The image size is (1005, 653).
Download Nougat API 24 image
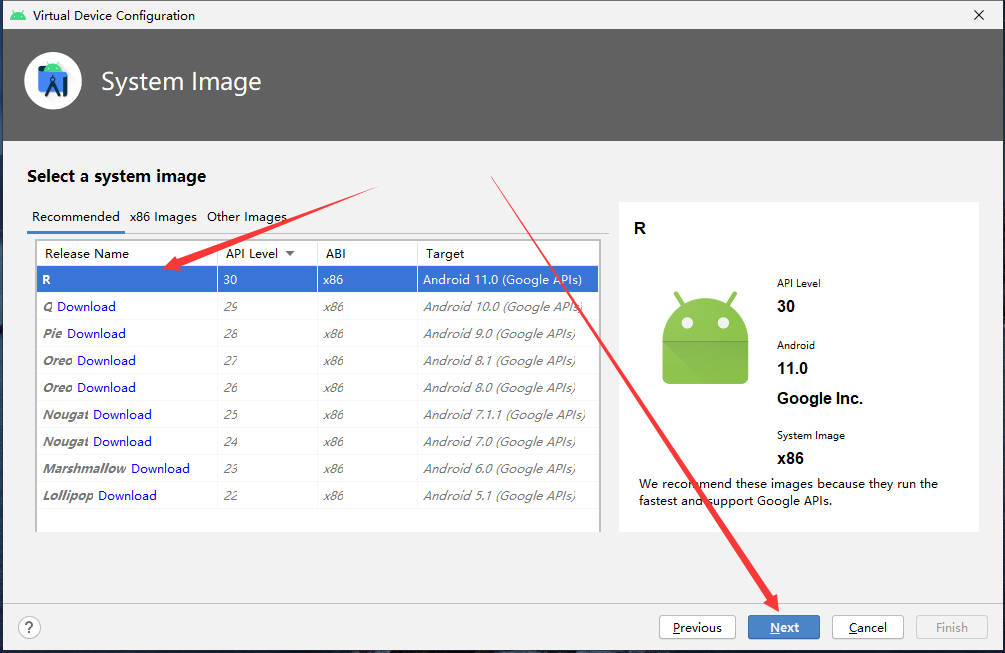click(x=122, y=441)
